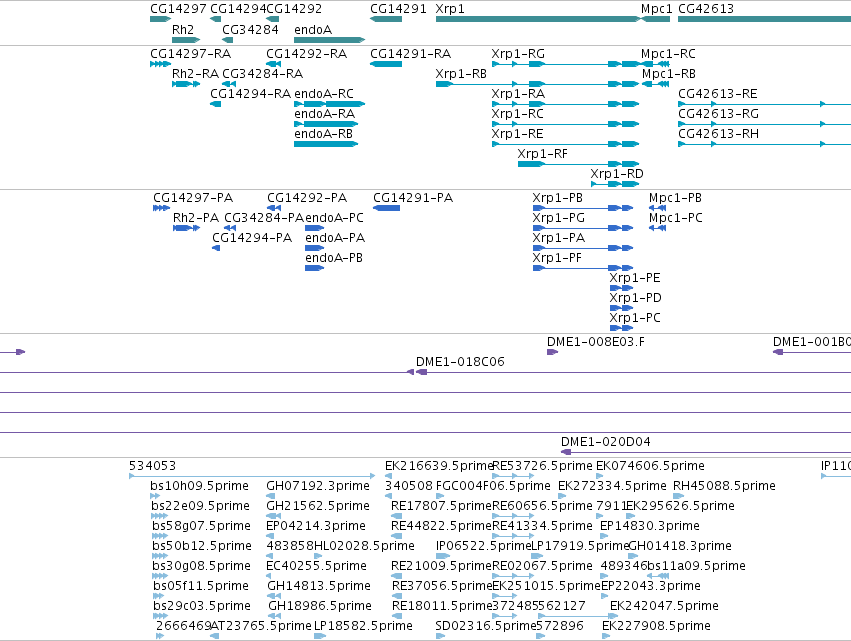Click the endoA gene label
This screenshot has width=851, height=641.
click(313, 30)
